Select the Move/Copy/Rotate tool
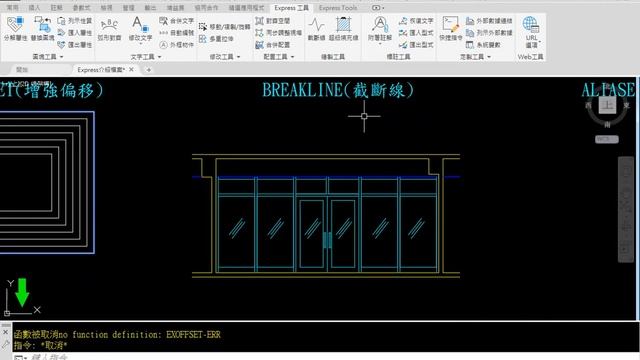This screenshot has width=640, height=360. [224, 27]
